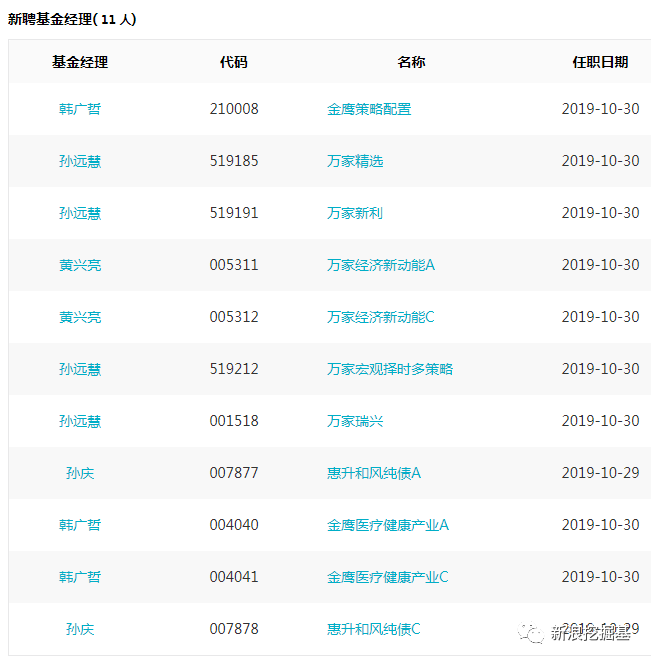This screenshot has width=651, height=662.
Task: Open fund link 万家瑞兴
Action: tap(355, 421)
